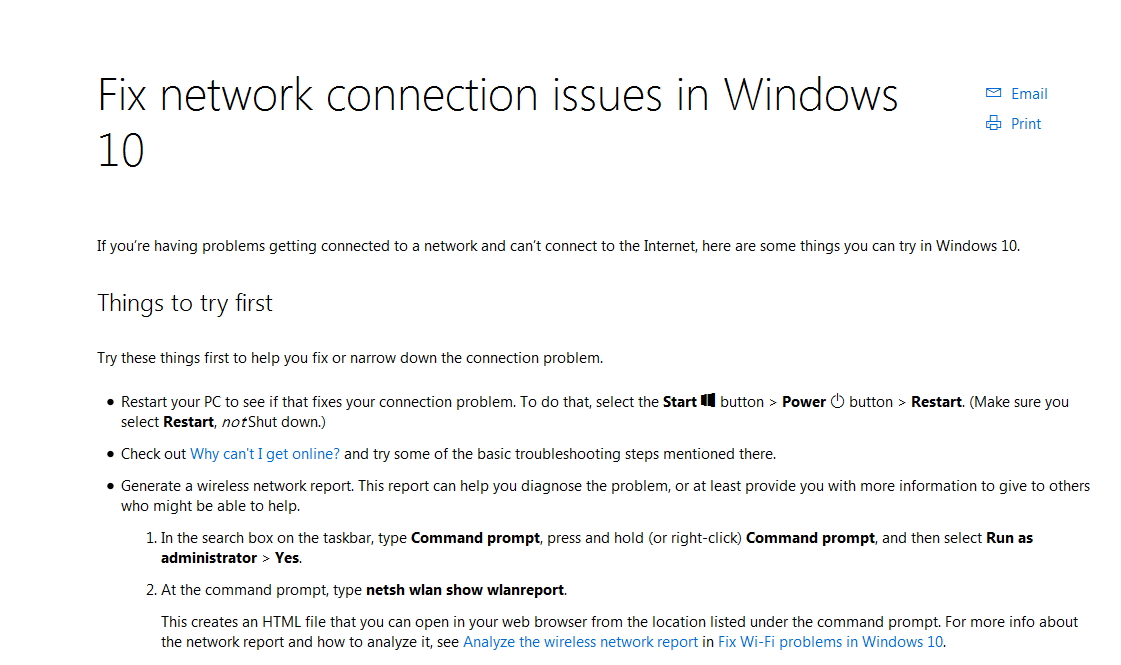Open the Email link

tap(1029, 94)
